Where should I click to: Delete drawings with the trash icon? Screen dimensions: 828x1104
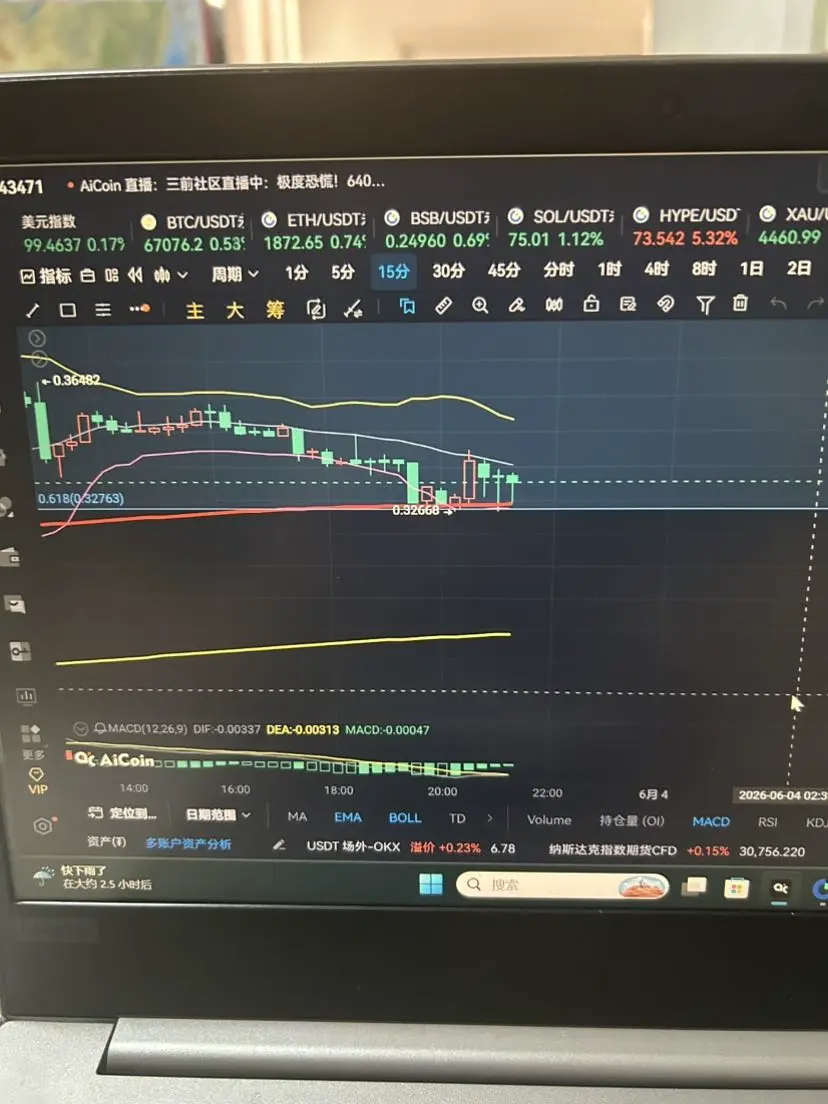pos(740,303)
